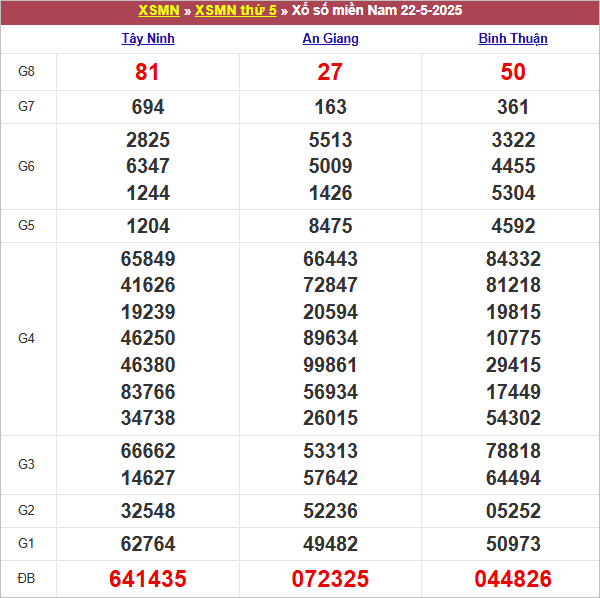Open the An Giang province link
The width and height of the screenshot is (600, 598).
coord(331,39)
